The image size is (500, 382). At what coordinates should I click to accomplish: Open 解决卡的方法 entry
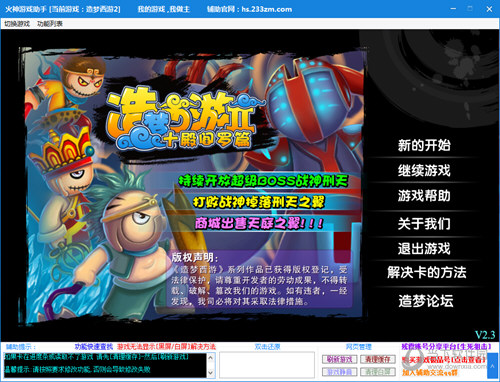427,272
